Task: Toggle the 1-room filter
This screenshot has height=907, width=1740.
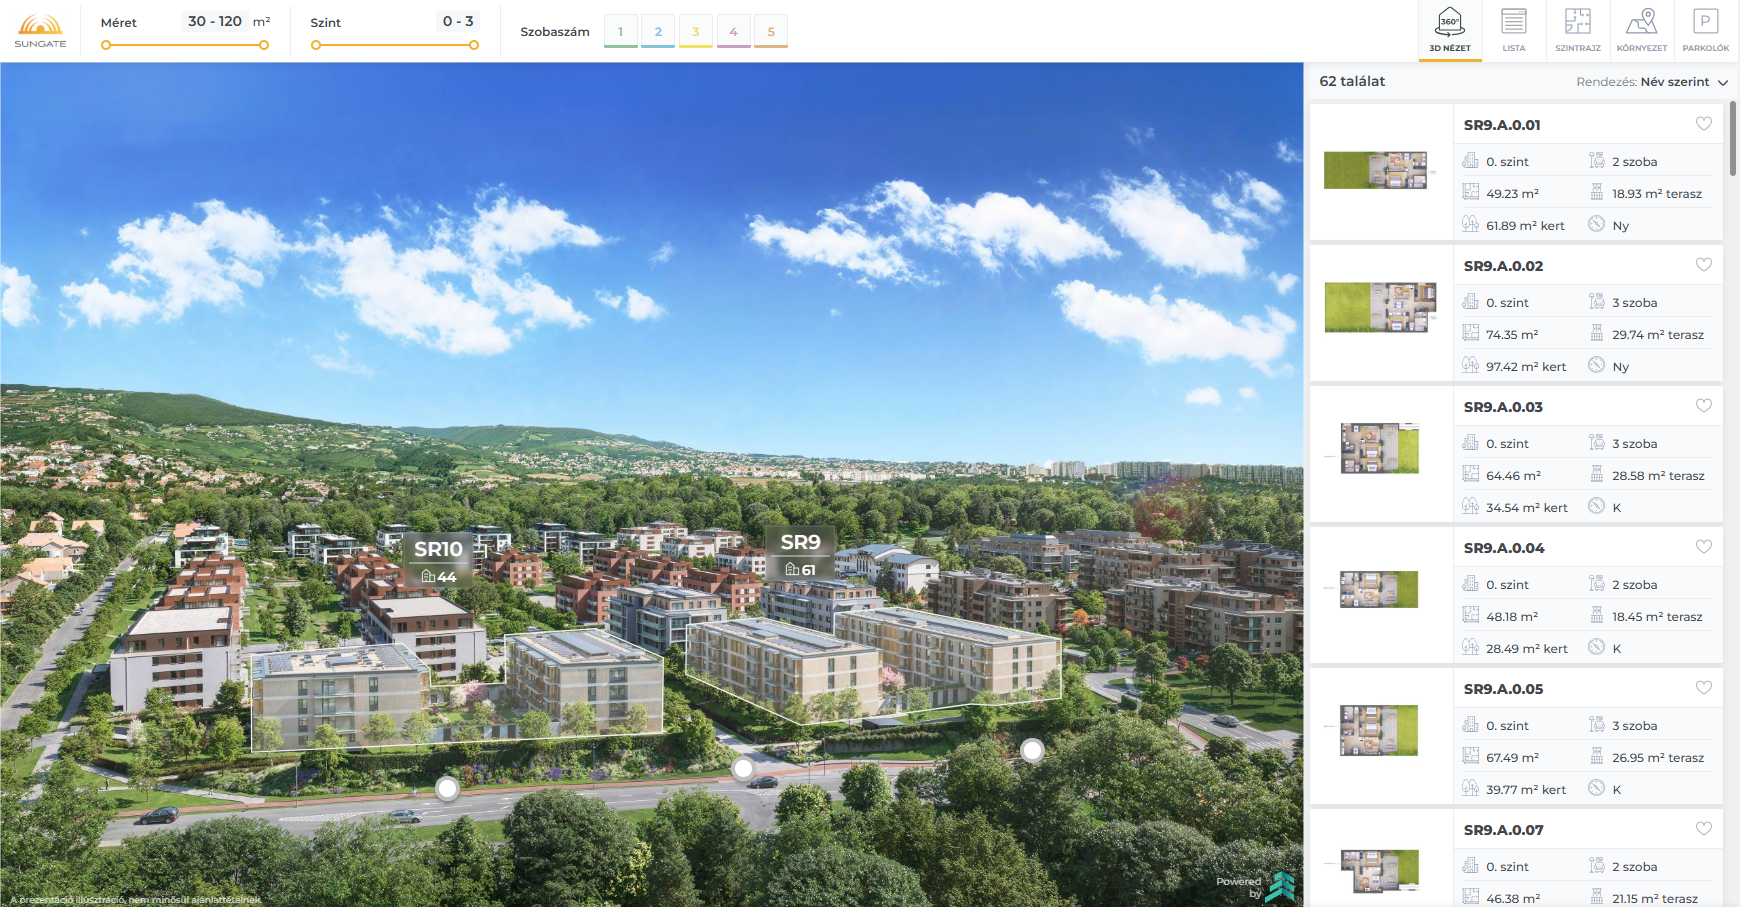Action: click(x=620, y=32)
